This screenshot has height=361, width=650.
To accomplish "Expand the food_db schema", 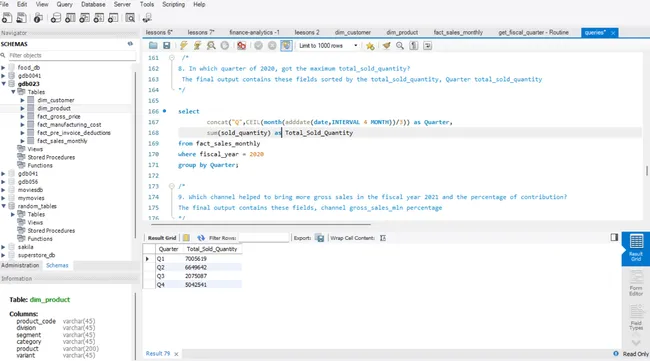I will [3, 68].
